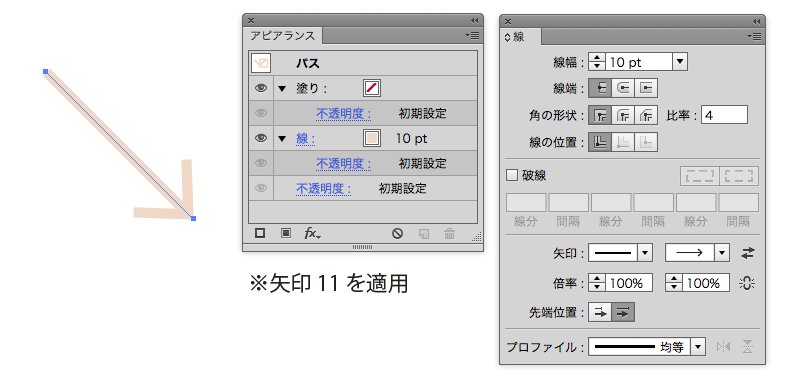Choose round join corner shape
This screenshot has width=801, height=386.
(x=623, y=115)
